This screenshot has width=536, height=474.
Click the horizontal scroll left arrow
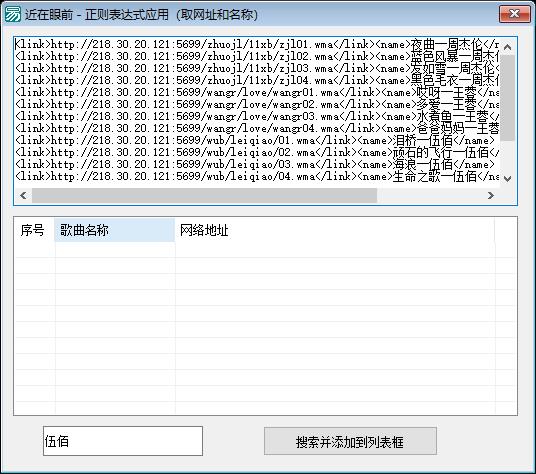pyautogui.click(x=23, y=195)
